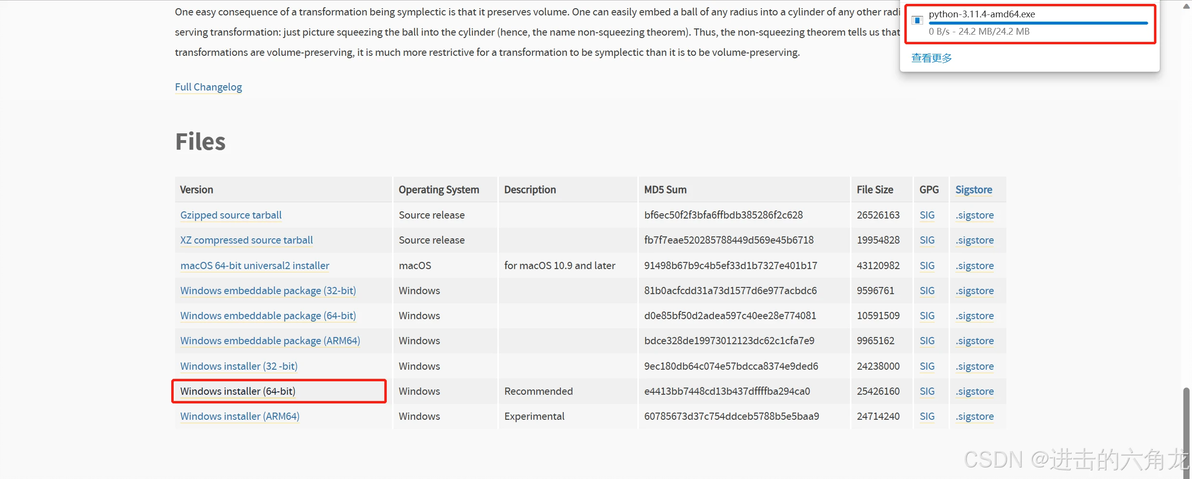
Task: Pick the Windows installer (ARM64) link
Action: point(239,416)
